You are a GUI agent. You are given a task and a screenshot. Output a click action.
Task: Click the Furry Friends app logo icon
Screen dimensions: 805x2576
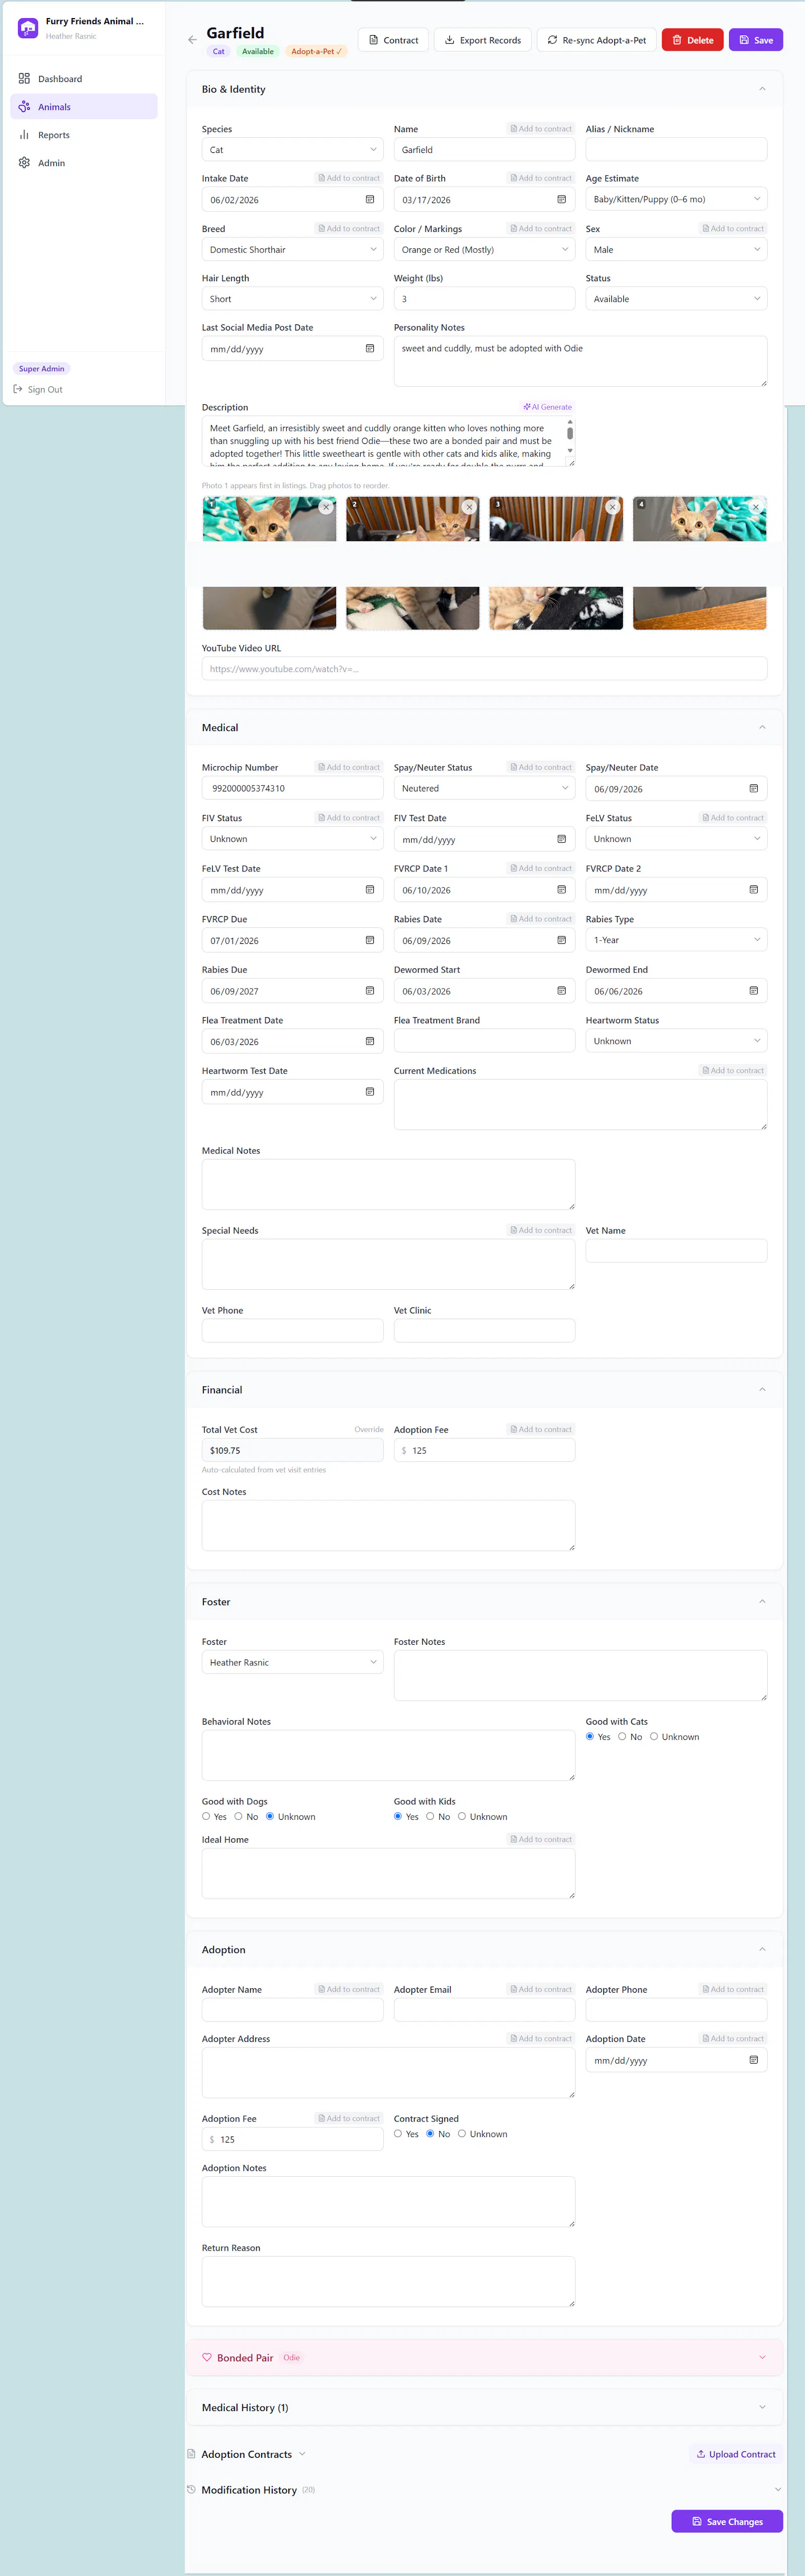pyautogui.click(x=28, y=28)
